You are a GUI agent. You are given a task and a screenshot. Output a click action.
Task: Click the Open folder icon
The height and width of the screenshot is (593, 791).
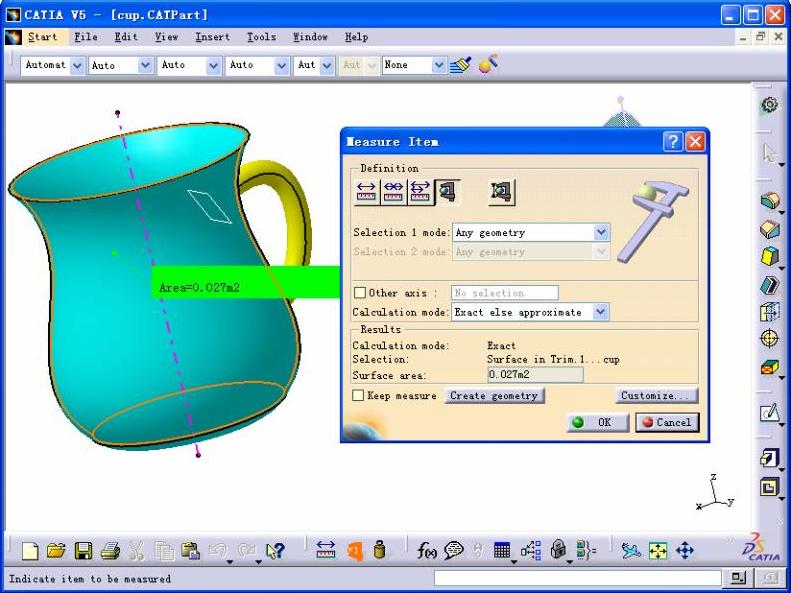click(x=56, y=551)
